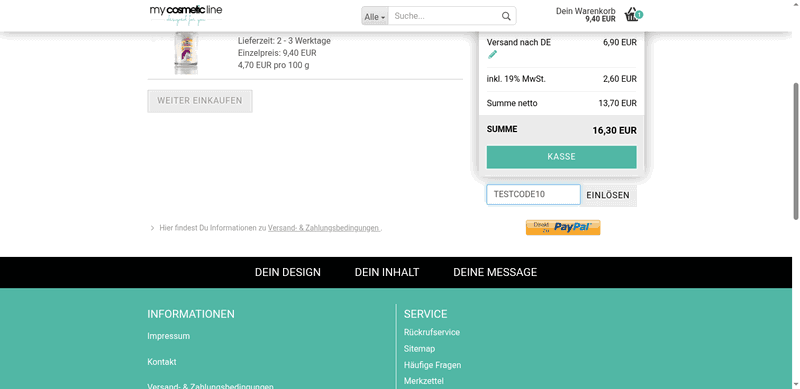Click the Einzelpreis: 9,40 EUR text
The width and height of the screenshot is (800, 389).
click(277, 53)
